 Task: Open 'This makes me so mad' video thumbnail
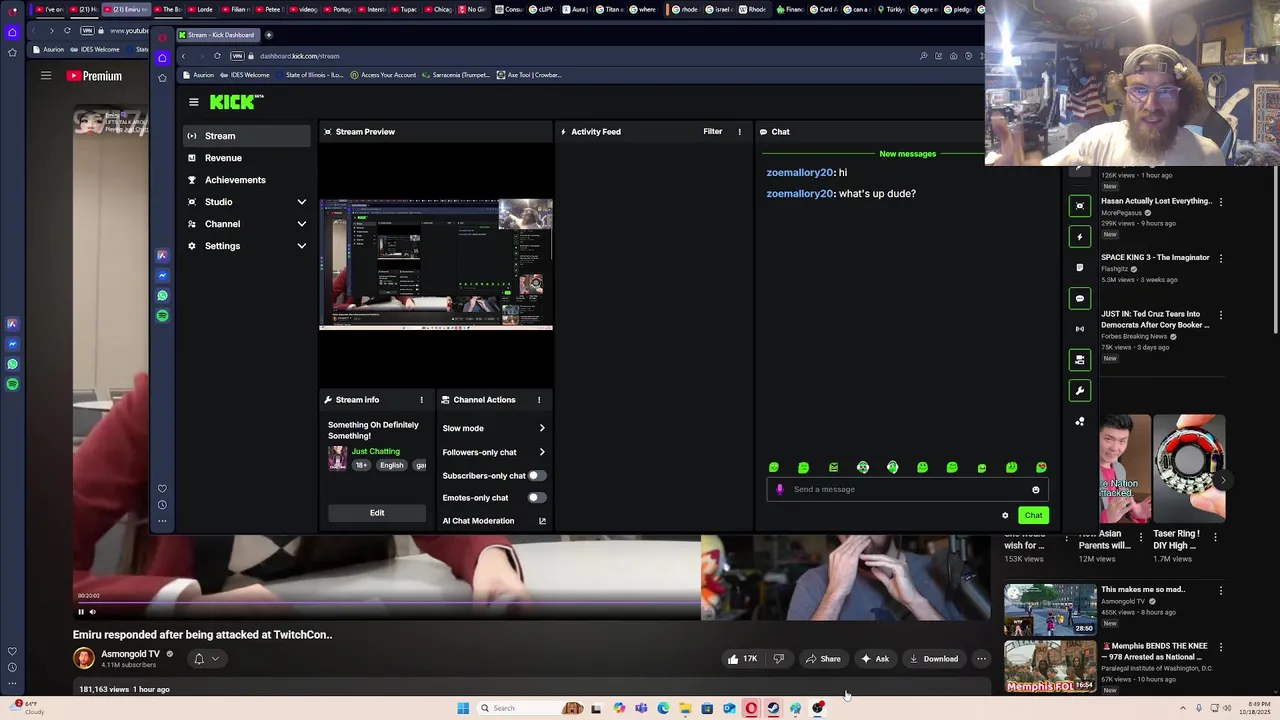click(x=1050, y=610)
